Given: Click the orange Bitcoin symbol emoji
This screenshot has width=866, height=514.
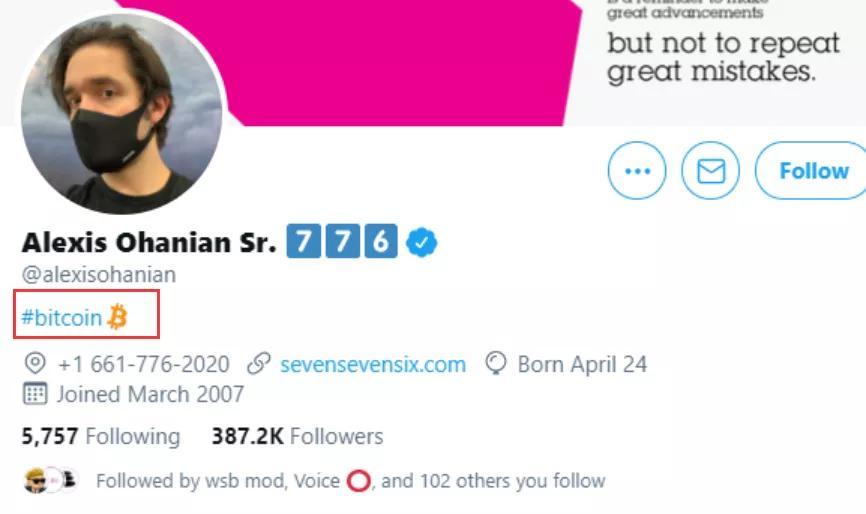Looking at the screenshot, I should point(117,318).
